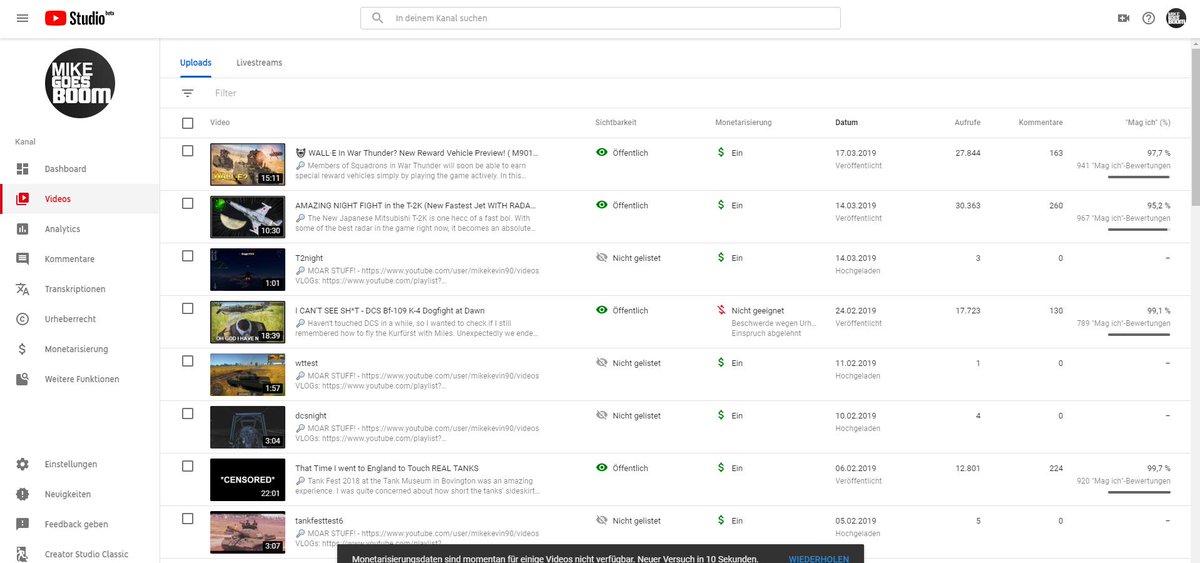Screen dimensions: 1200x563
Task: Open That Time I went to England title
Action: (387, 467)
